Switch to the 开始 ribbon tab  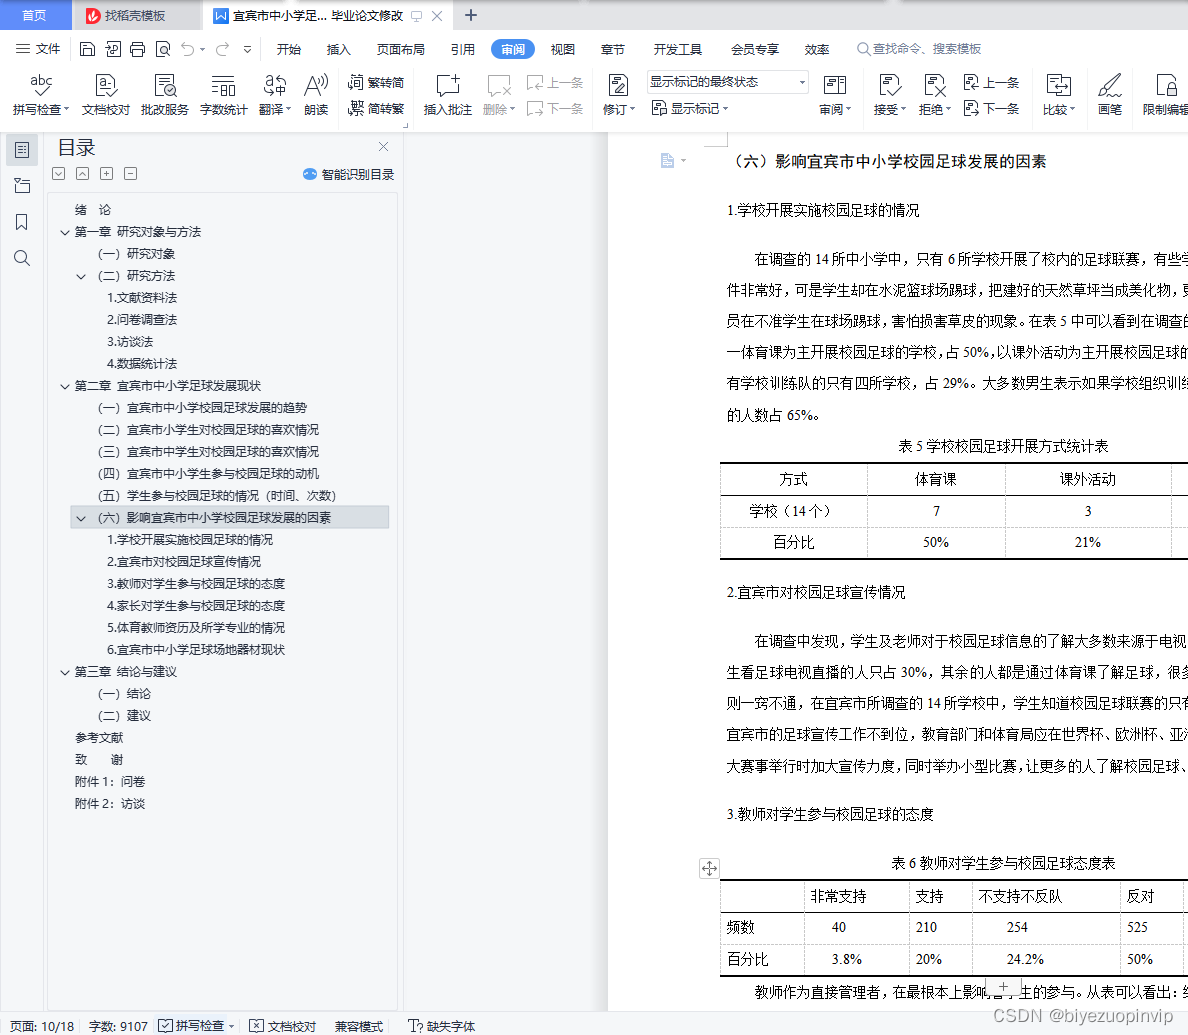click(x=289, y=49)
